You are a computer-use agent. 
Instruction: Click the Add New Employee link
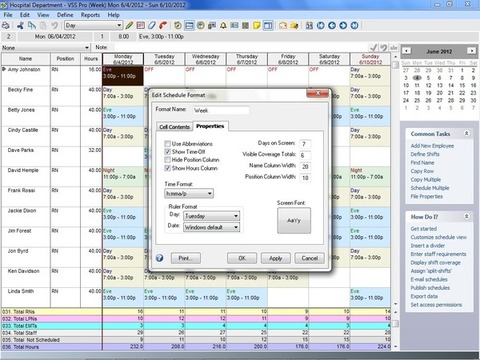click(x=432, y=146)
